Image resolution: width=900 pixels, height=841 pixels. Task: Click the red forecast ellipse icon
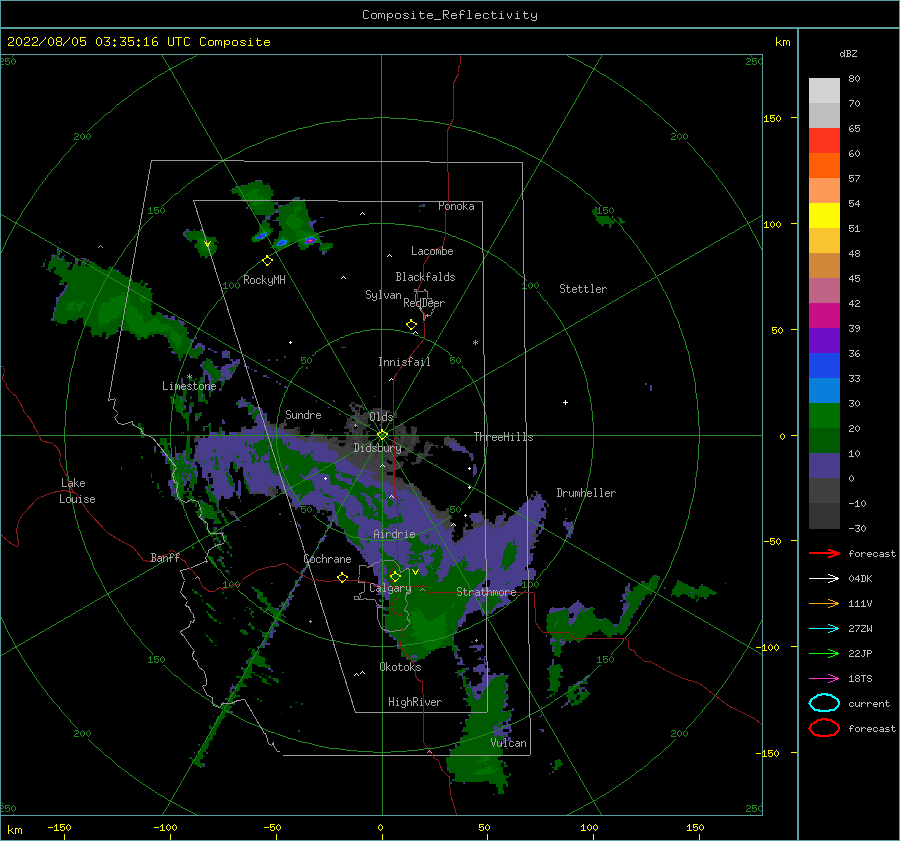tap(824, 728)
